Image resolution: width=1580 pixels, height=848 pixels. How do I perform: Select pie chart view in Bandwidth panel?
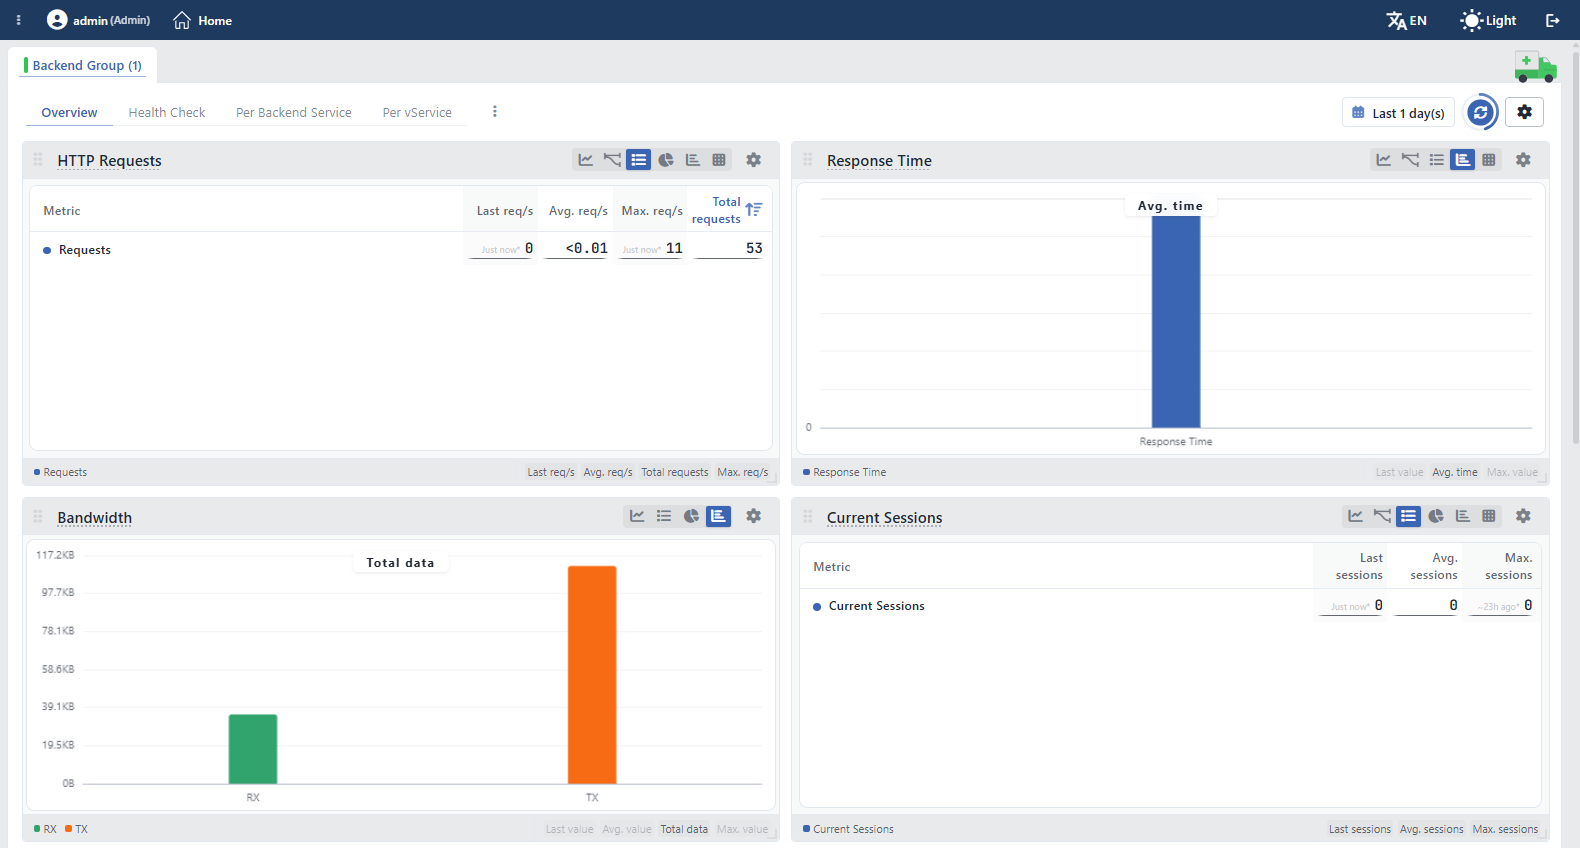[691, 516]
